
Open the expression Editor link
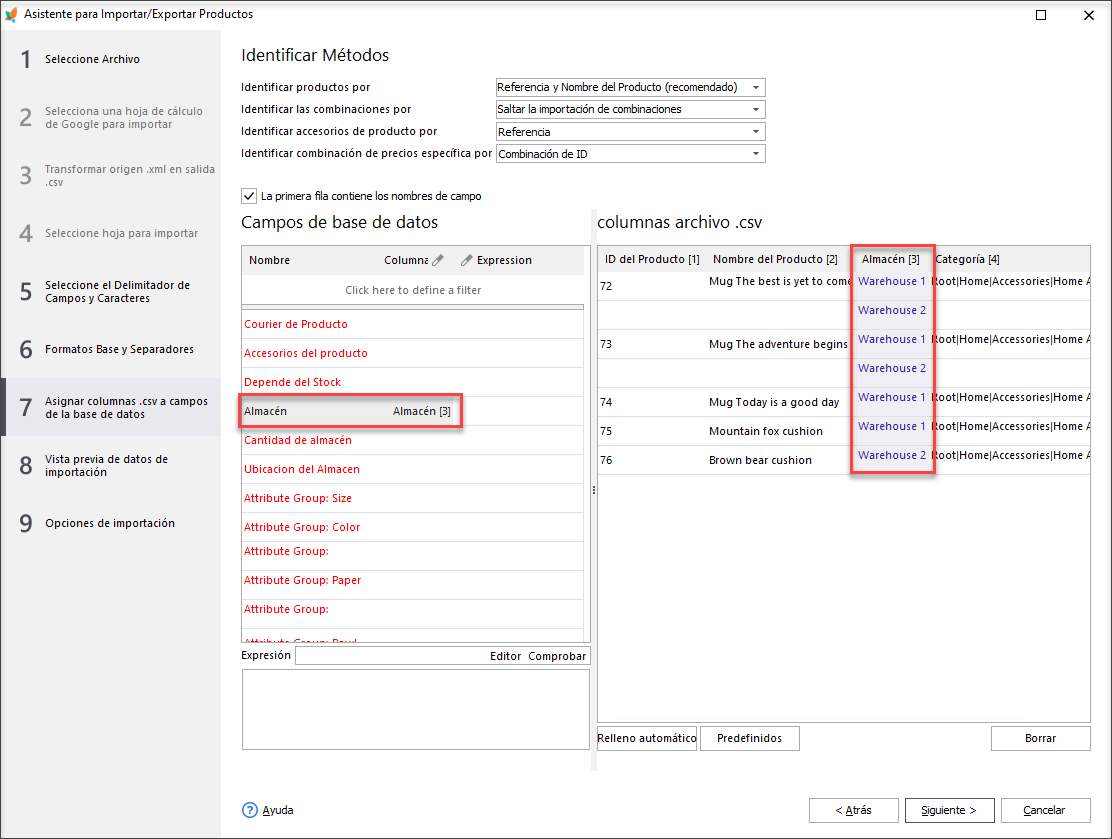(x=505, y=656)
